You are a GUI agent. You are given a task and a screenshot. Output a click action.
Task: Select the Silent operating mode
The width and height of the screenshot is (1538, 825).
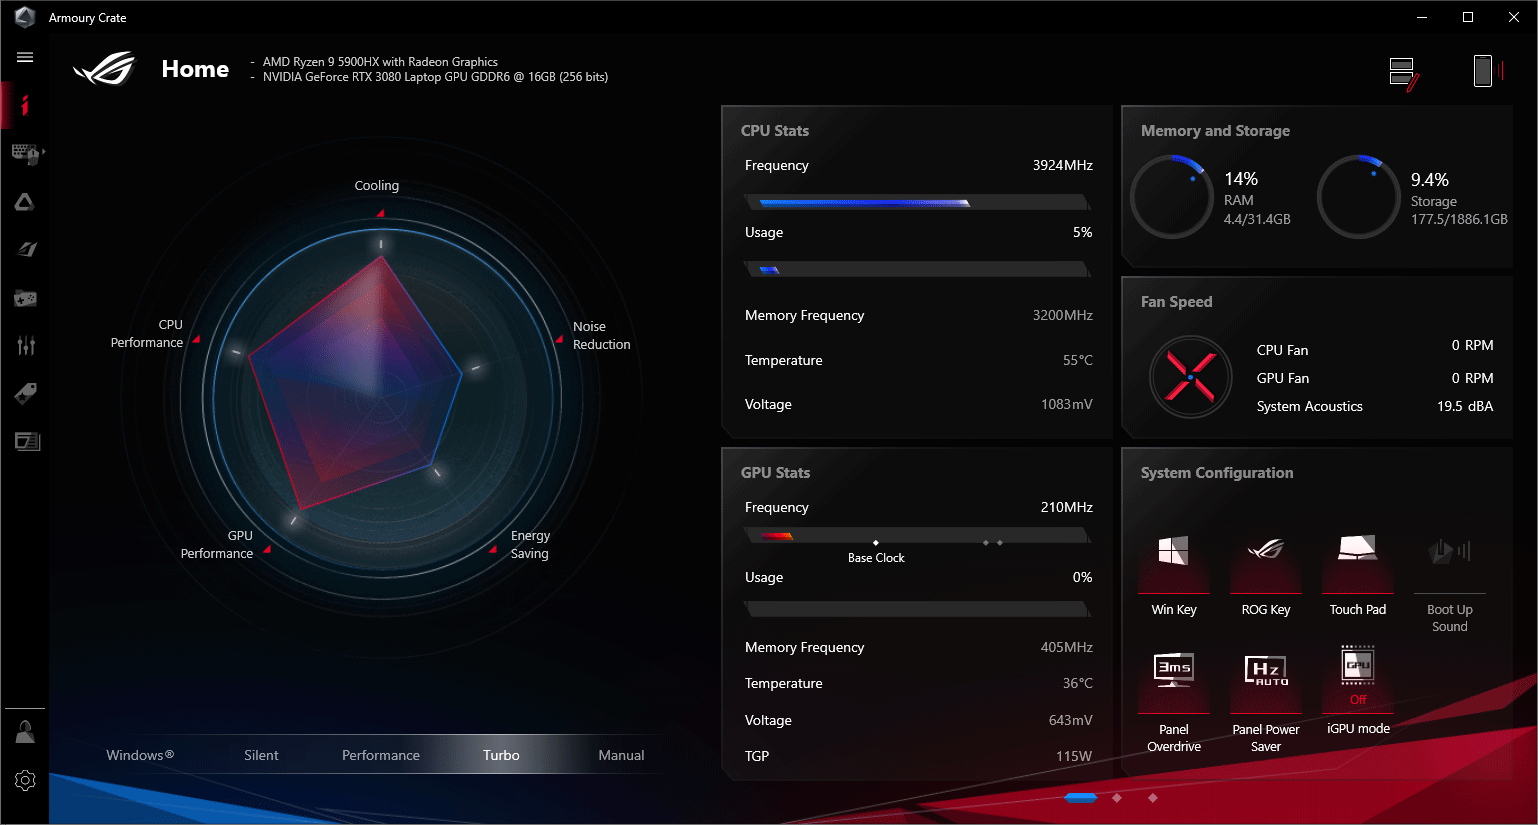tap(261, 755)
